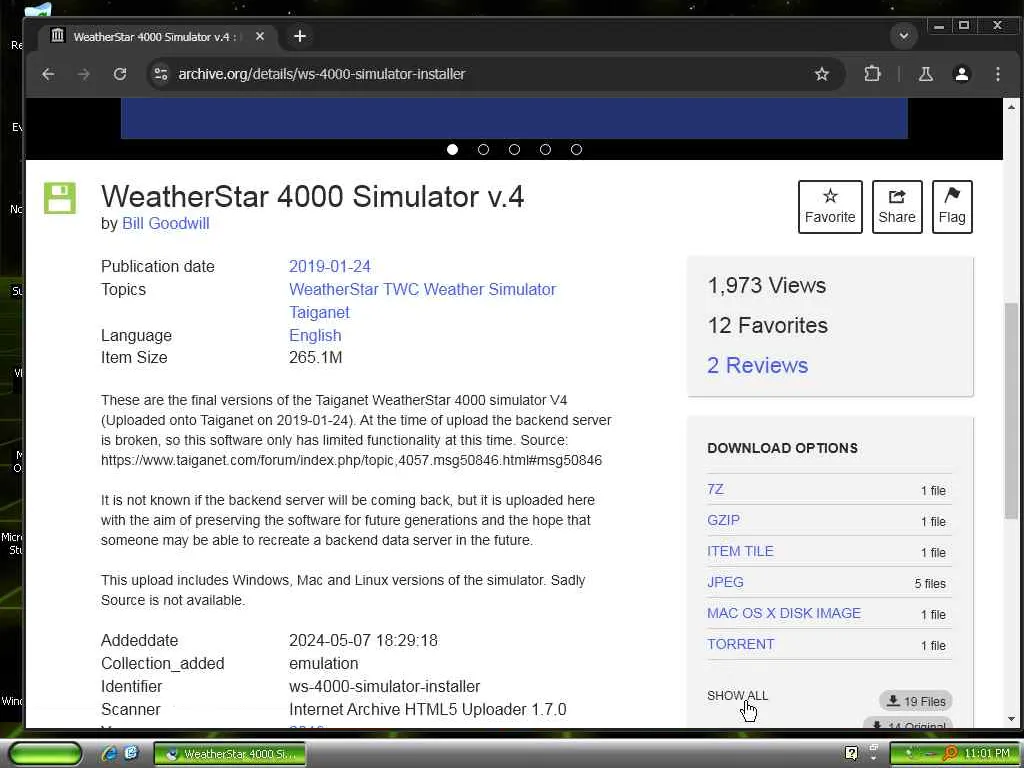1024x768 pixels.
Task: Download the ITEM TILE option
Action: [741, 551]
